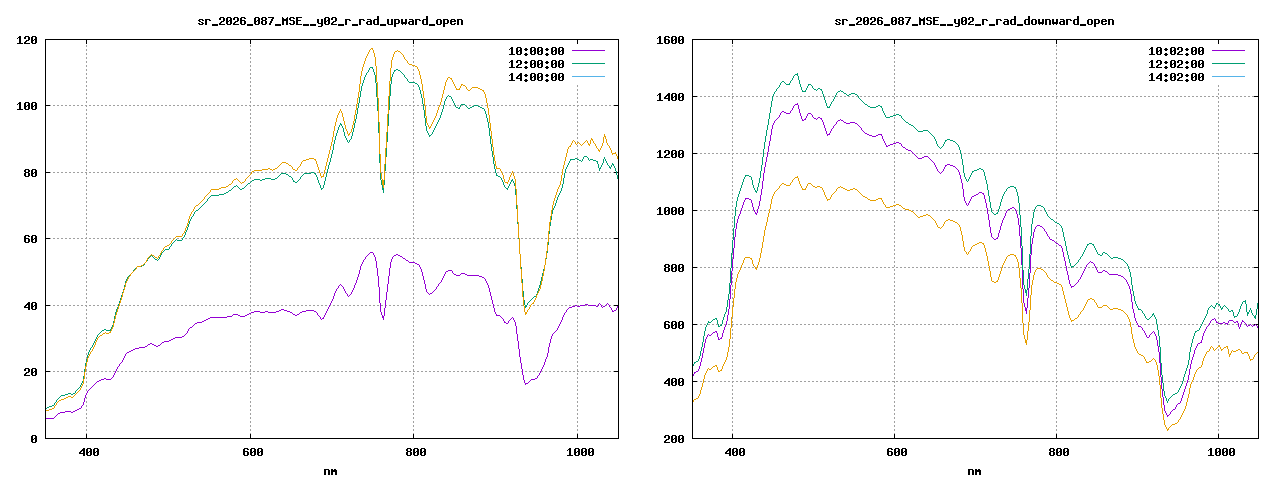Click the downward_open chart title
The image size is (1280, 480).
[974, 21]
